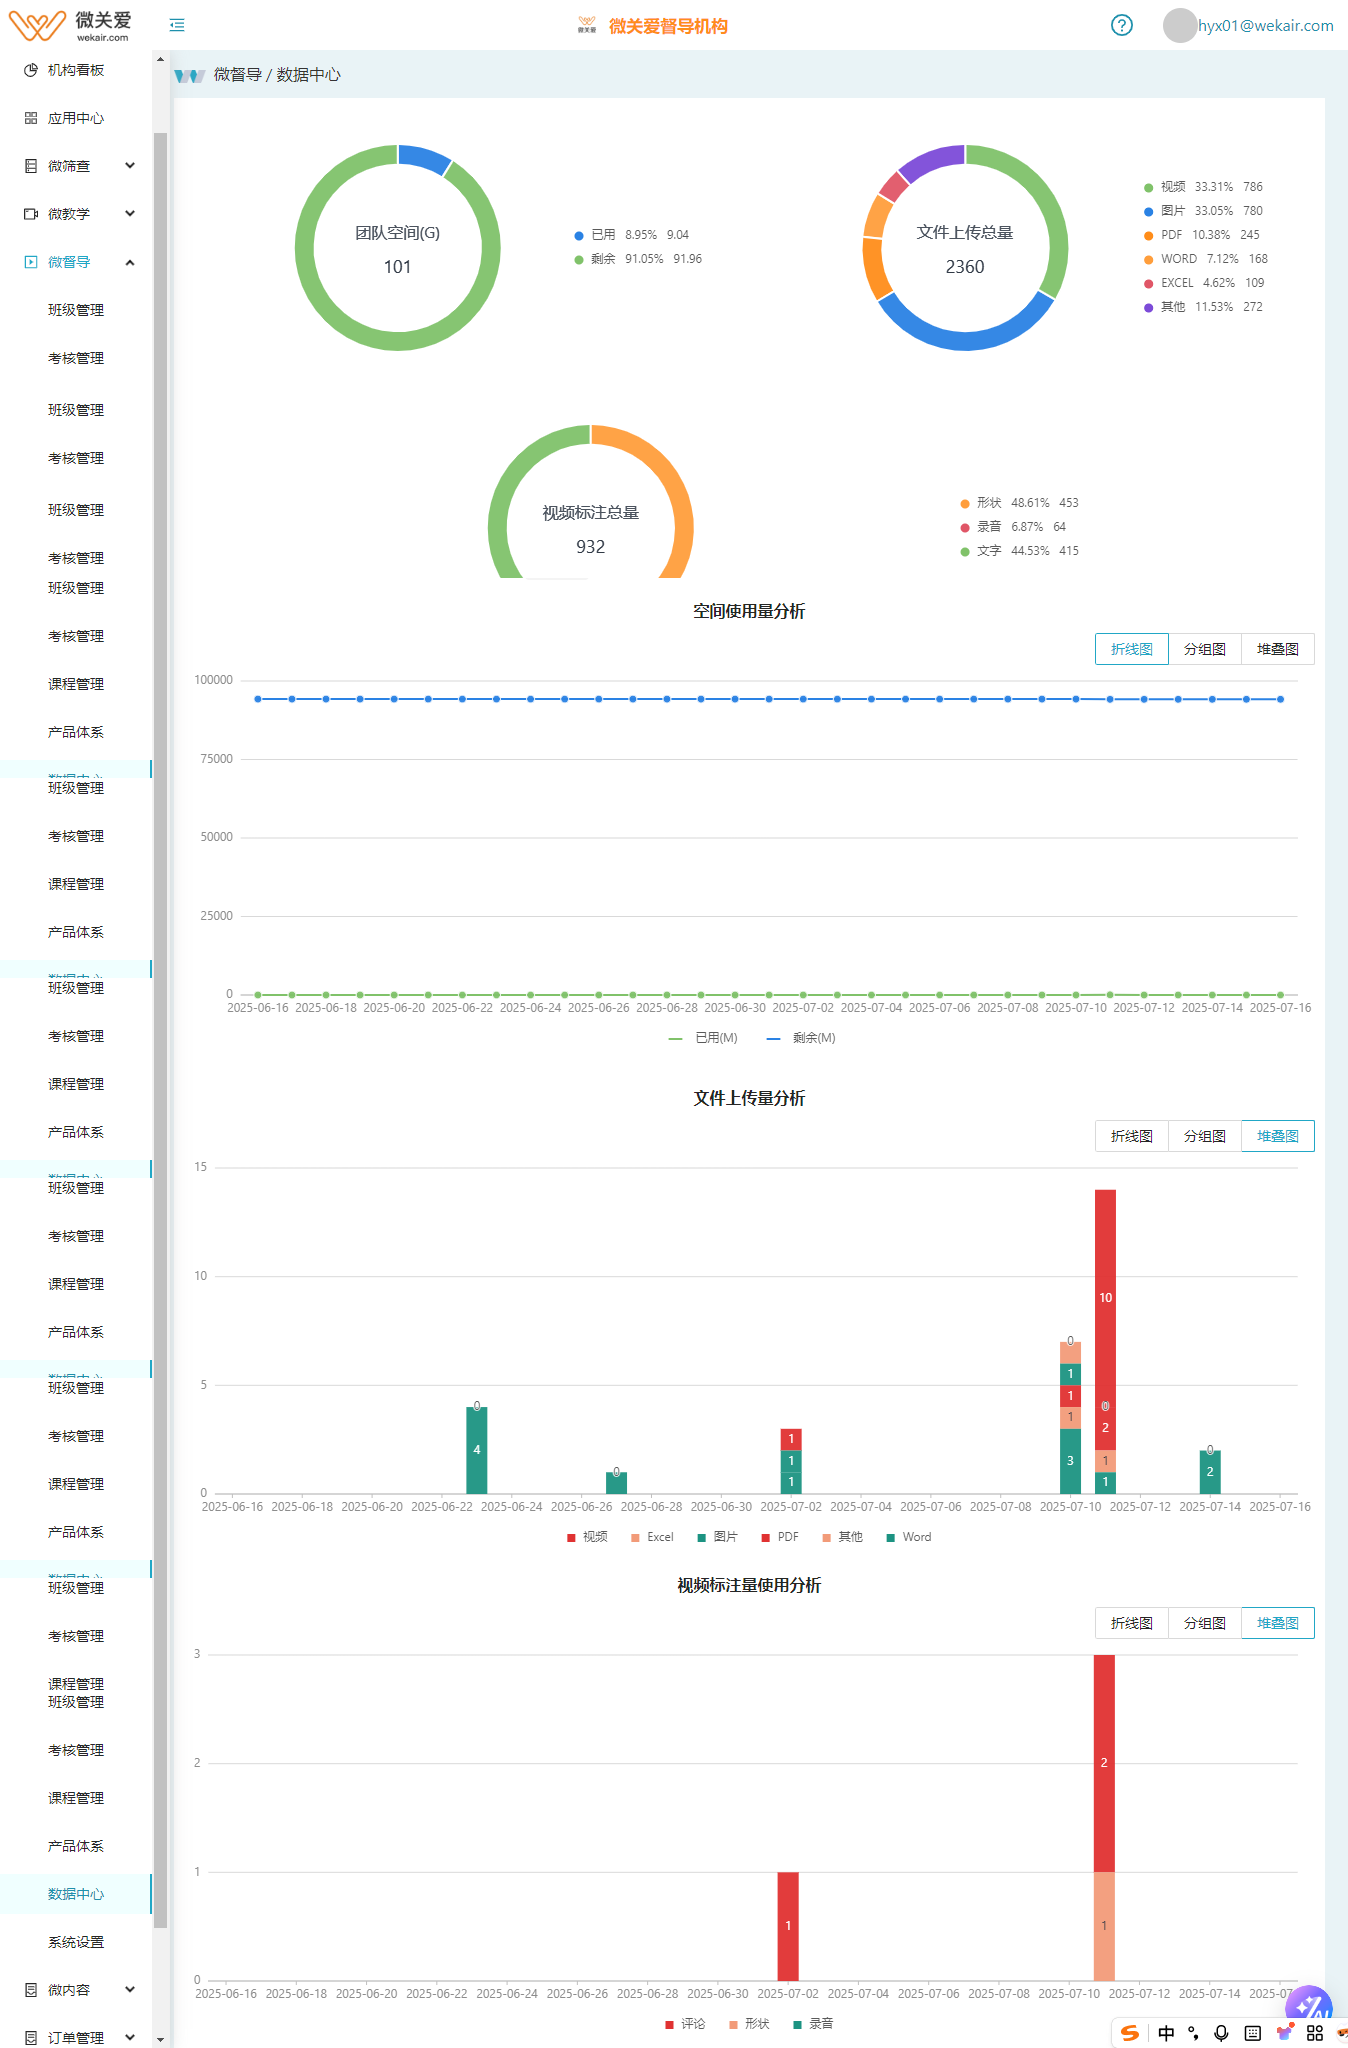Open 系统设置 in the sidebar
The width and height of the screenshot is (1348, 2048).
(x=76, y=1942)
